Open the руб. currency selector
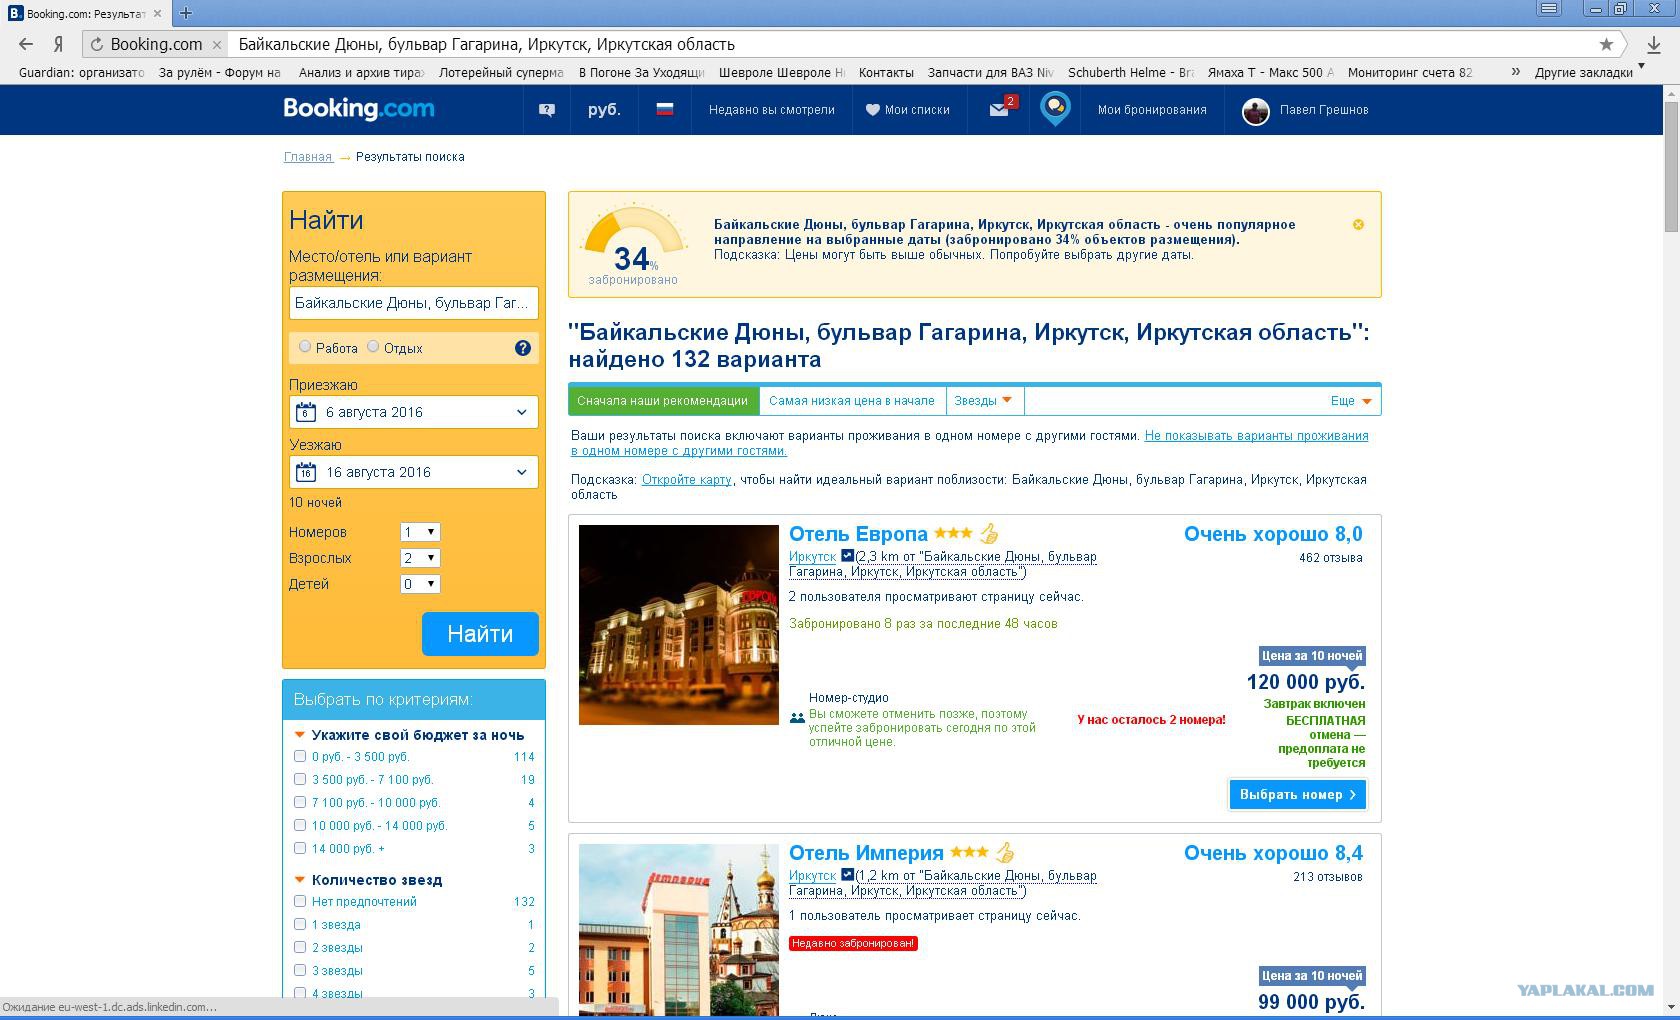Viewport: 1680px width, 1020px height. point(604,110)
